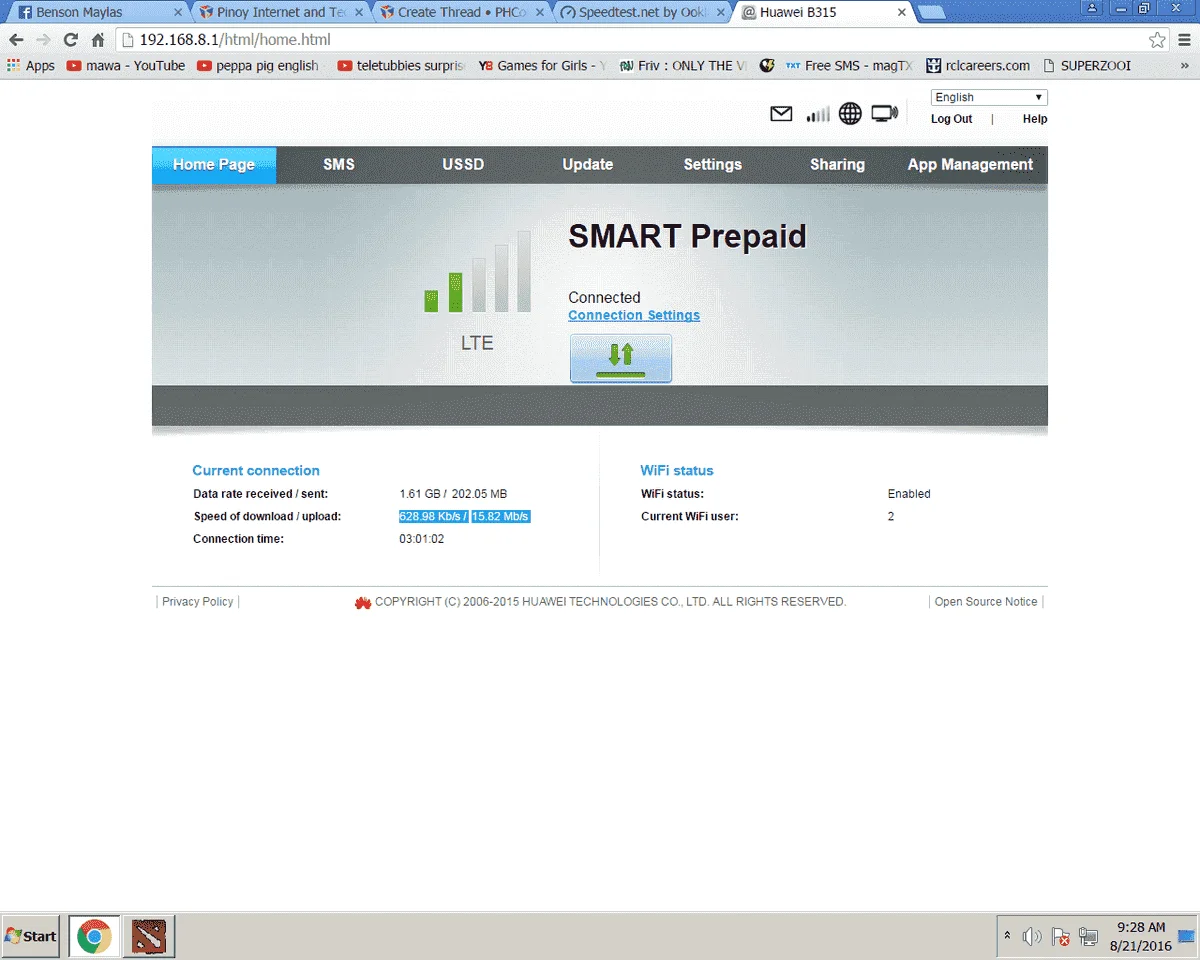Viewport: 1200px width, 960px height.
Task: Click the WiFi status heading
Action: tap(677, 471)
